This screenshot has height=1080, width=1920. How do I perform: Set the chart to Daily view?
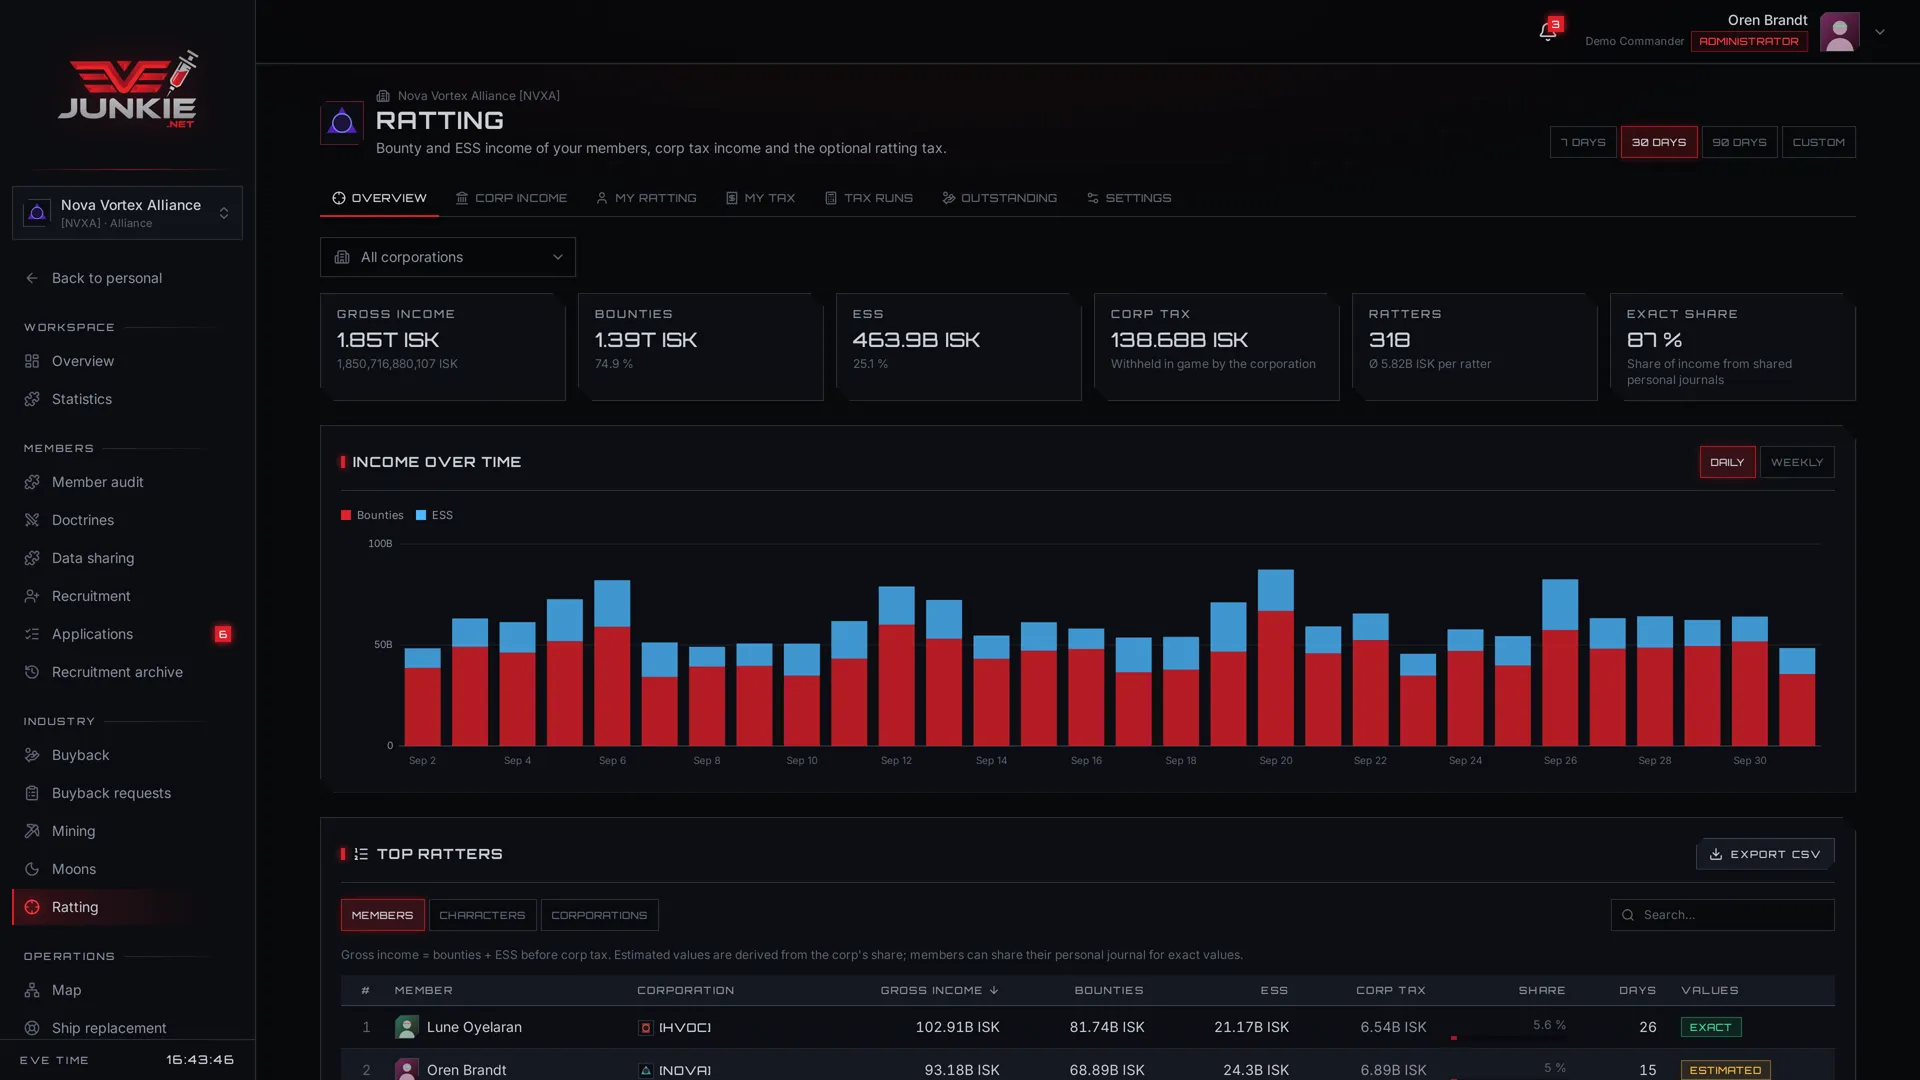(x=1727, y=462)
